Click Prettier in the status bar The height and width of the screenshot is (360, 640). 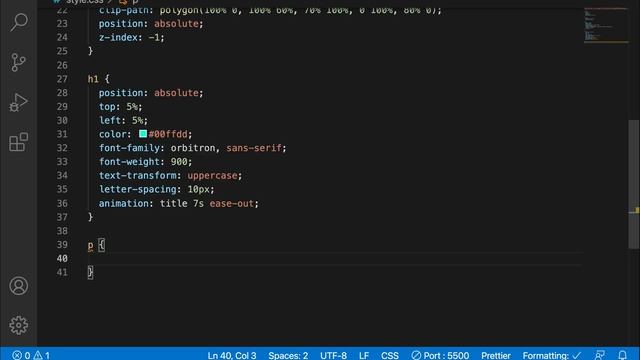[x=496, y=355]
